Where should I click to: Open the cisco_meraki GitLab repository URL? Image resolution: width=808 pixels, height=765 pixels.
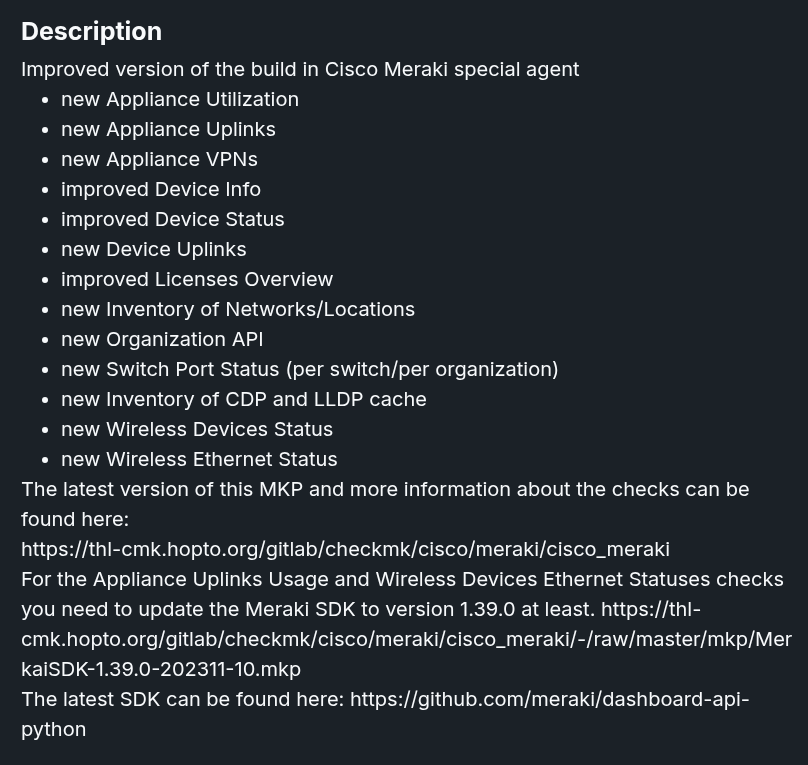(345, 549)
